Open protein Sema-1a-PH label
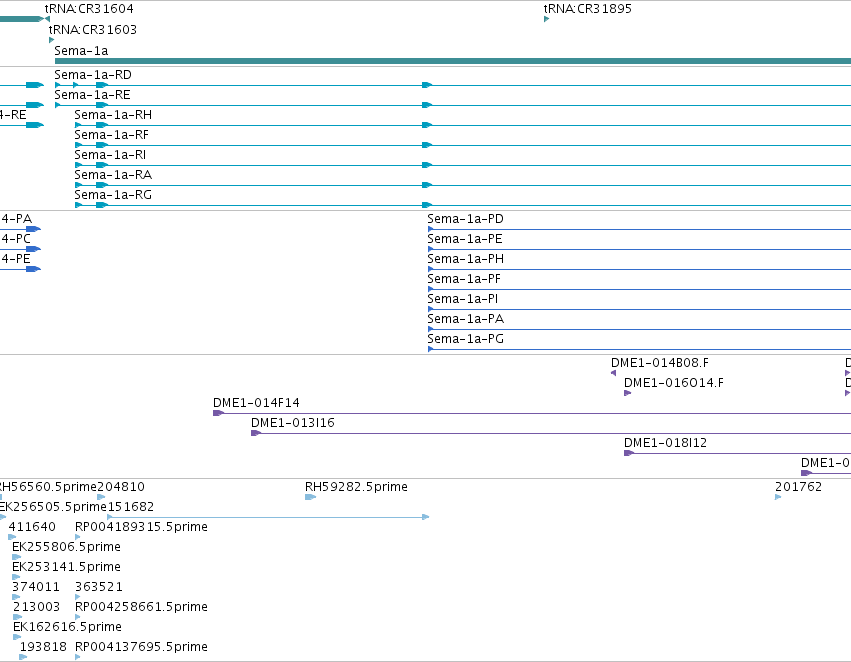The height and width of the screenshot is (662, 851). [466, 259]
